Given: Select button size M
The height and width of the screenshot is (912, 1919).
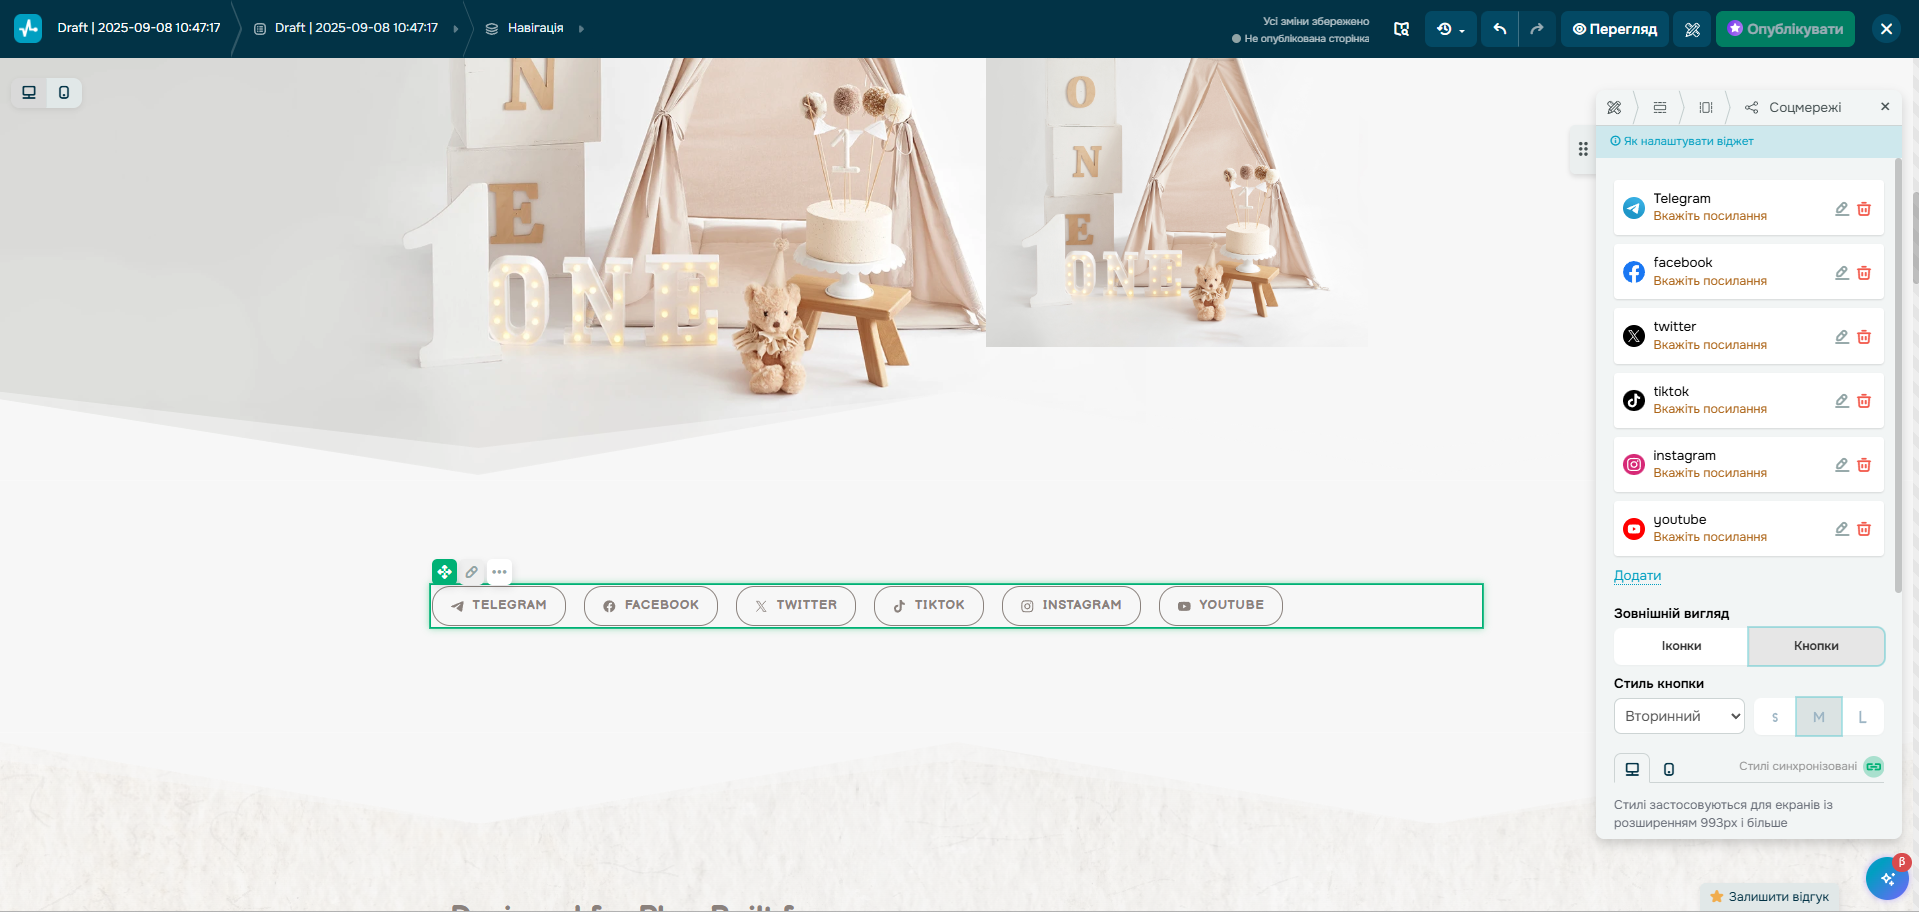Looking at the screenshot, I should [x=1819, y=717].
